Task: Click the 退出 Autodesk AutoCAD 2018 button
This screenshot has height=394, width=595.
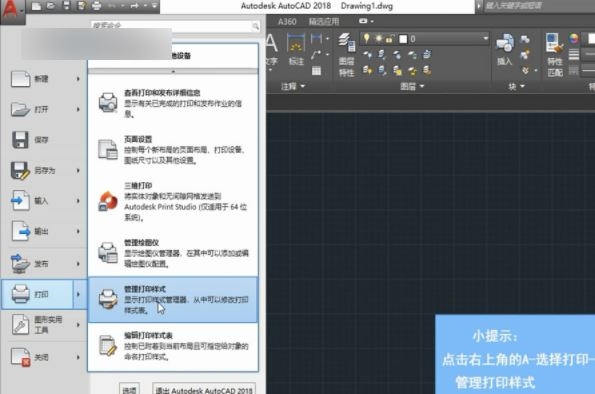Action: [x=204, y=390]
